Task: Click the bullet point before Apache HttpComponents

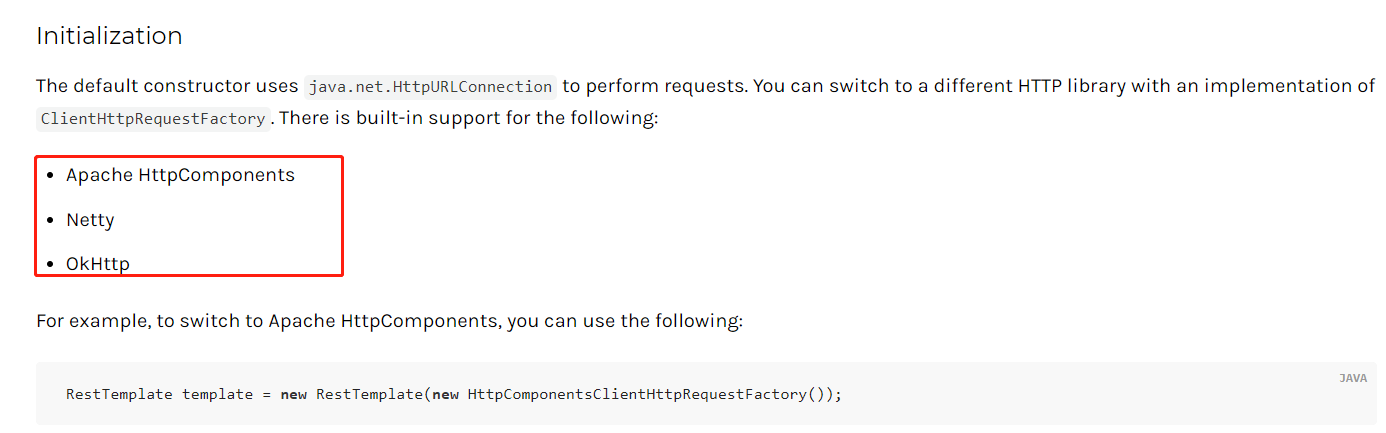Action: (51, 176)
